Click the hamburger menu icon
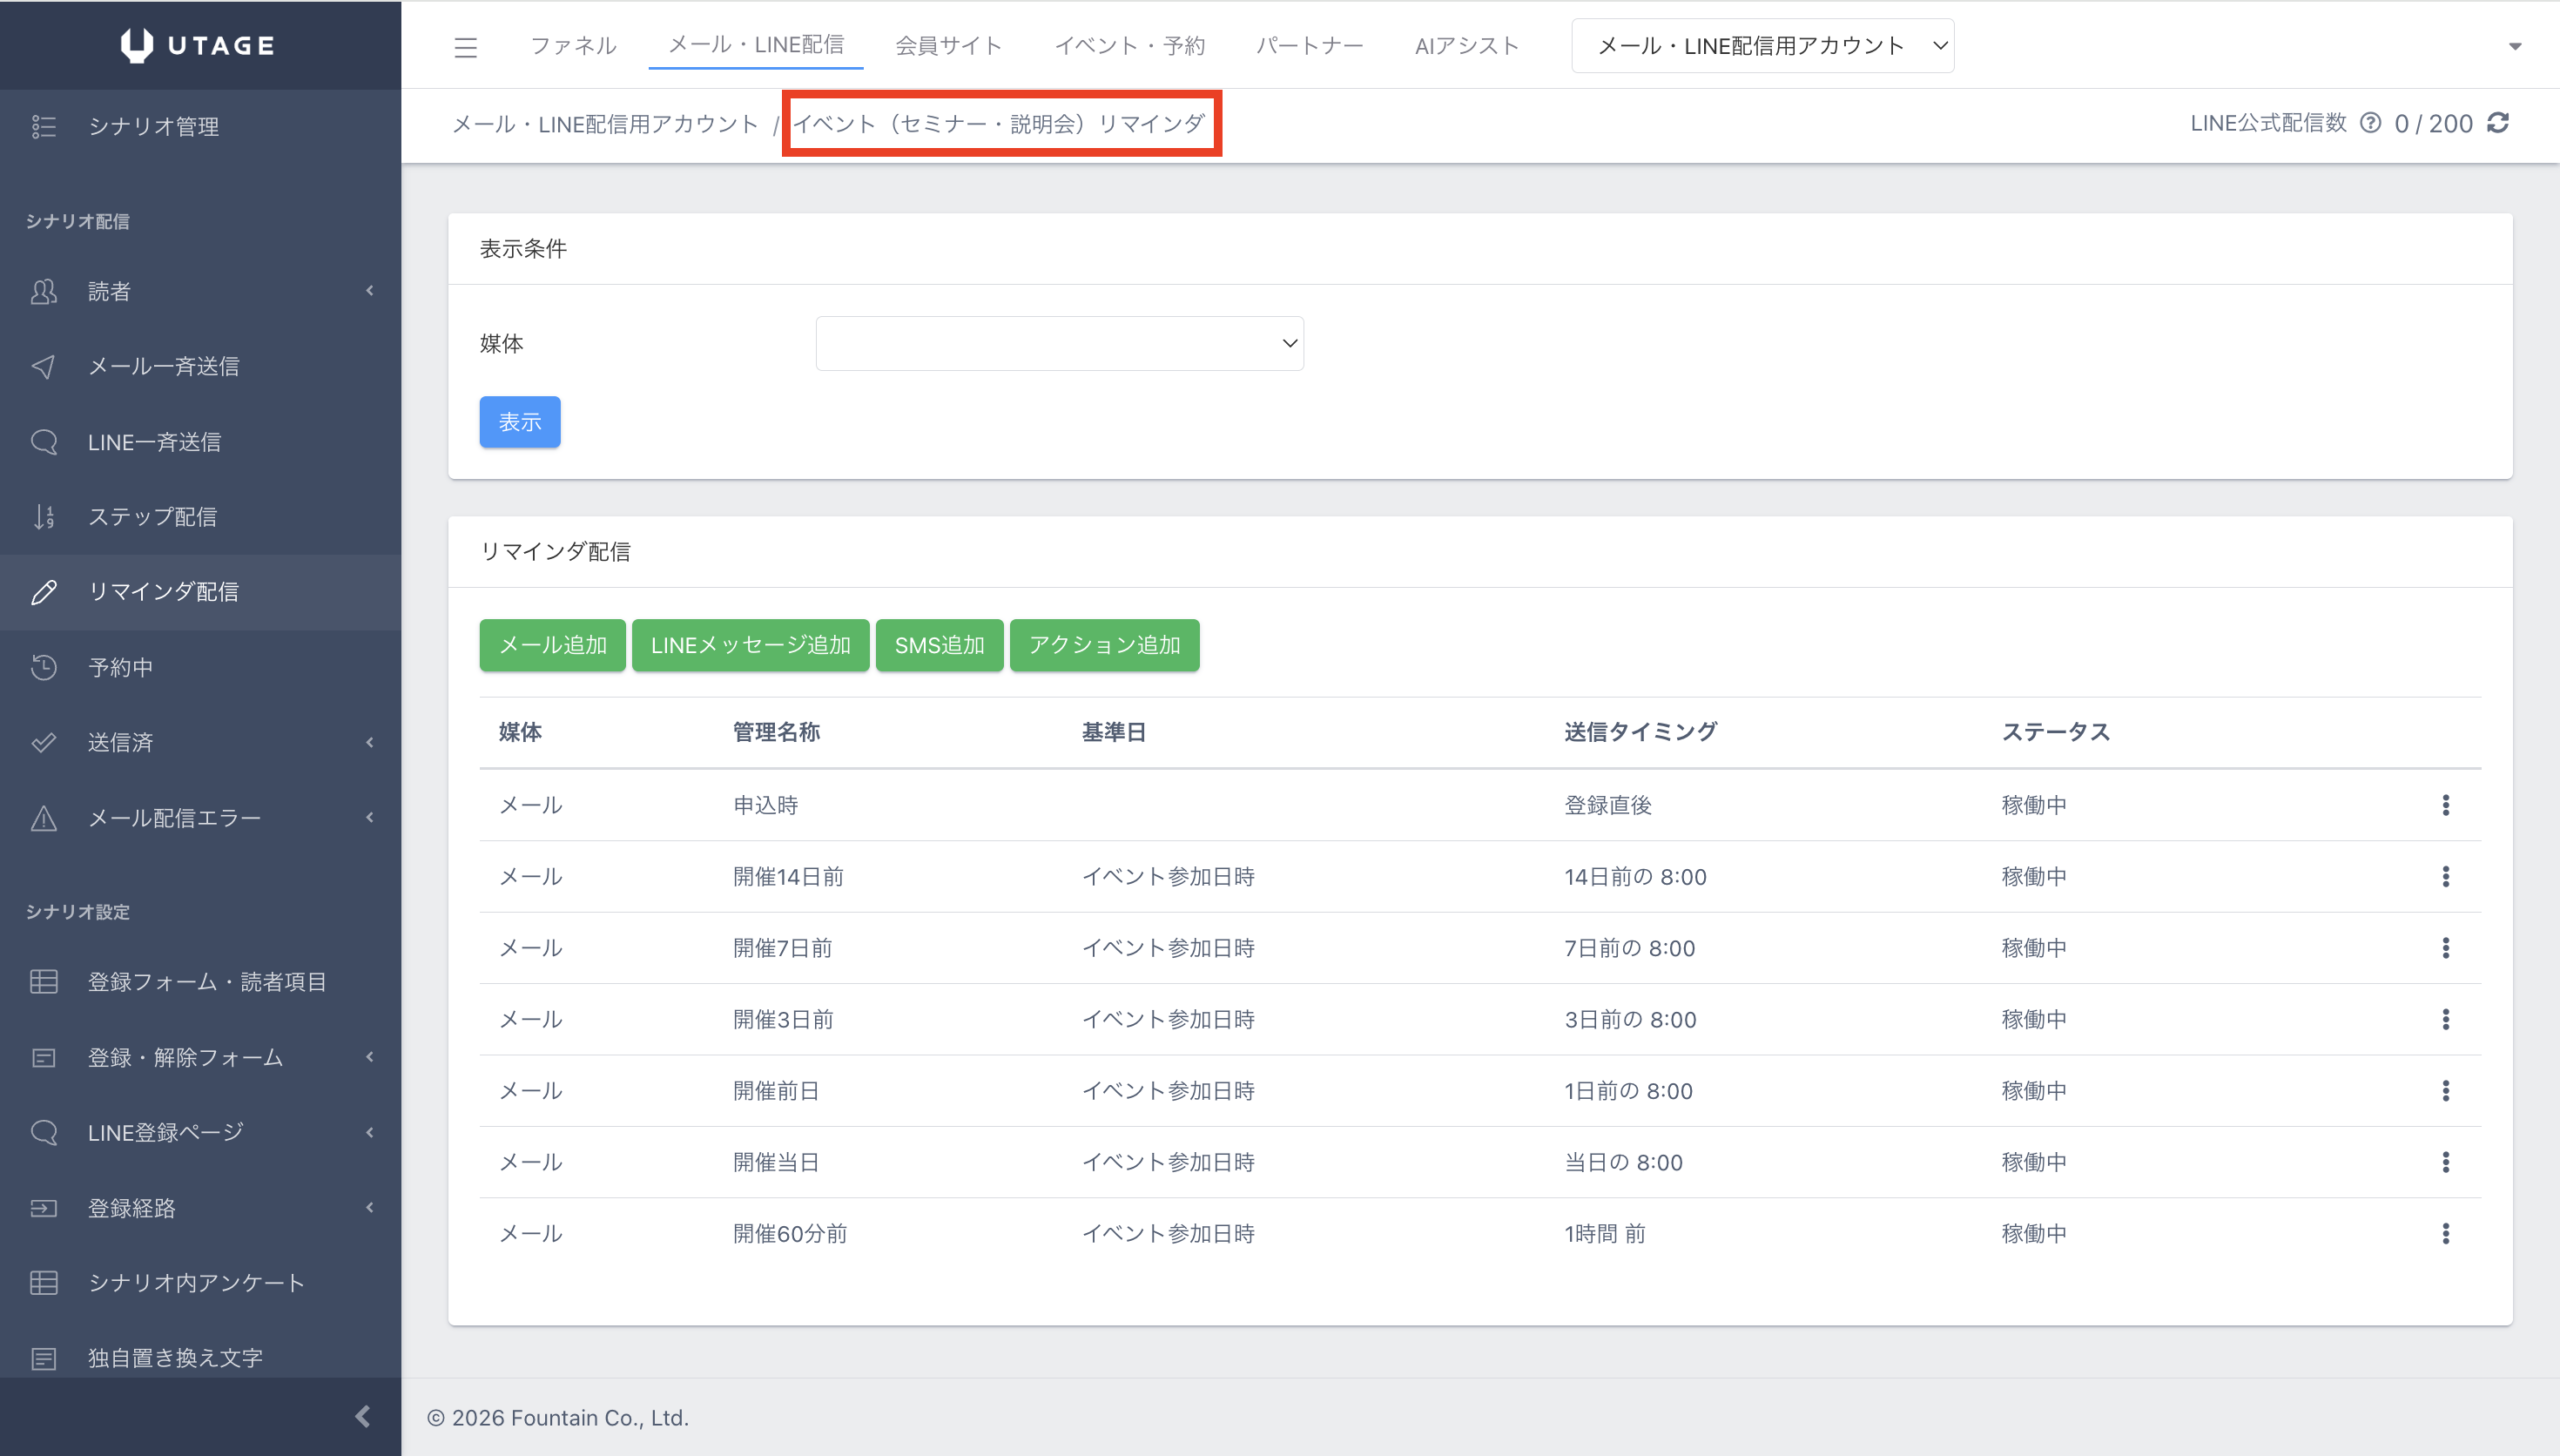Image resolution: width=2560 pixels, height=1456 pixels. (465, 47)
